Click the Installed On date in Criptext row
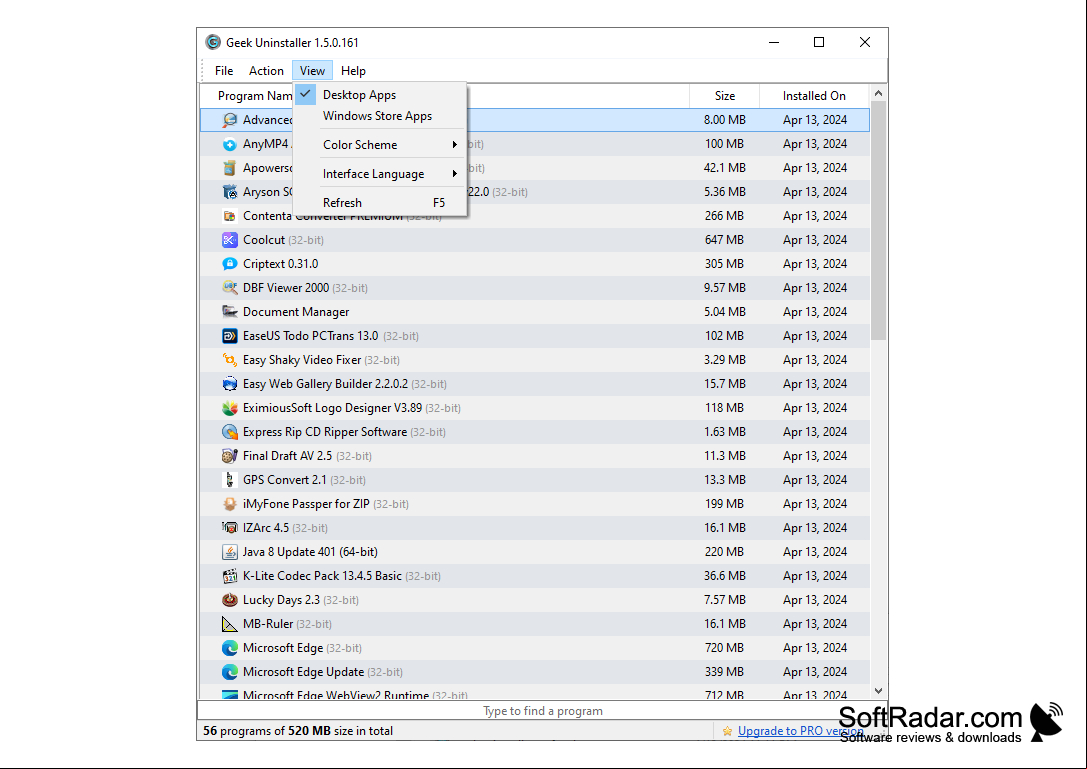The image size is (1087, 769). pos(815,264)
